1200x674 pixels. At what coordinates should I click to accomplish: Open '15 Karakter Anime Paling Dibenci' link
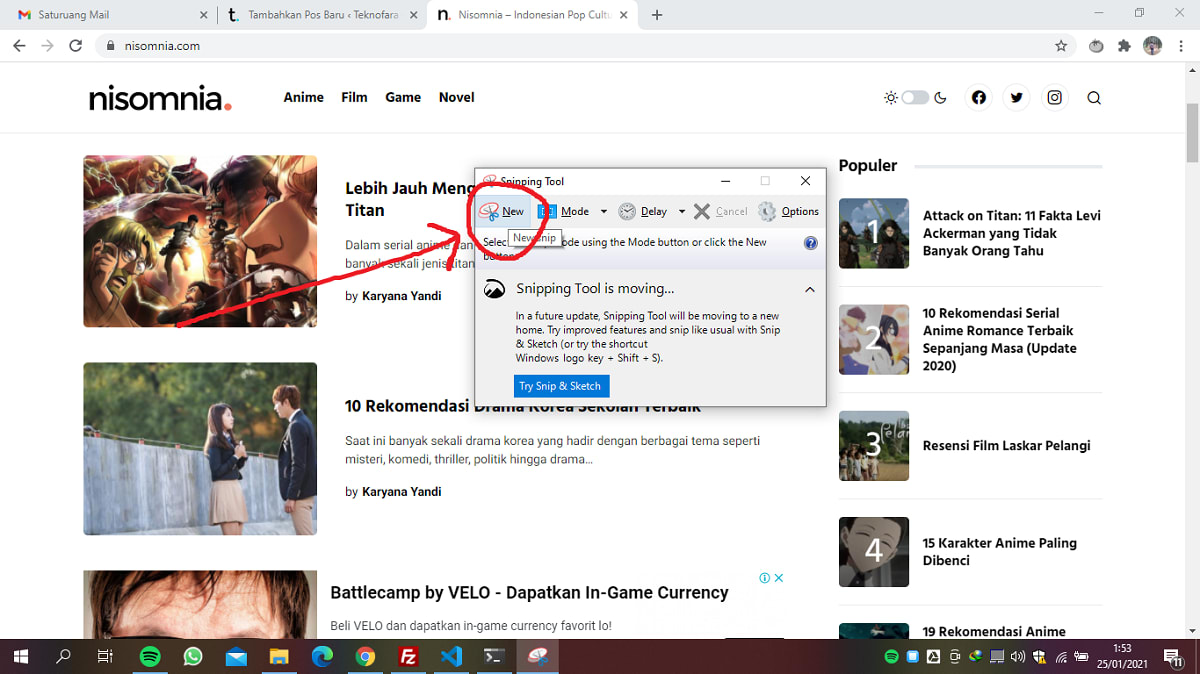(999, 552)
